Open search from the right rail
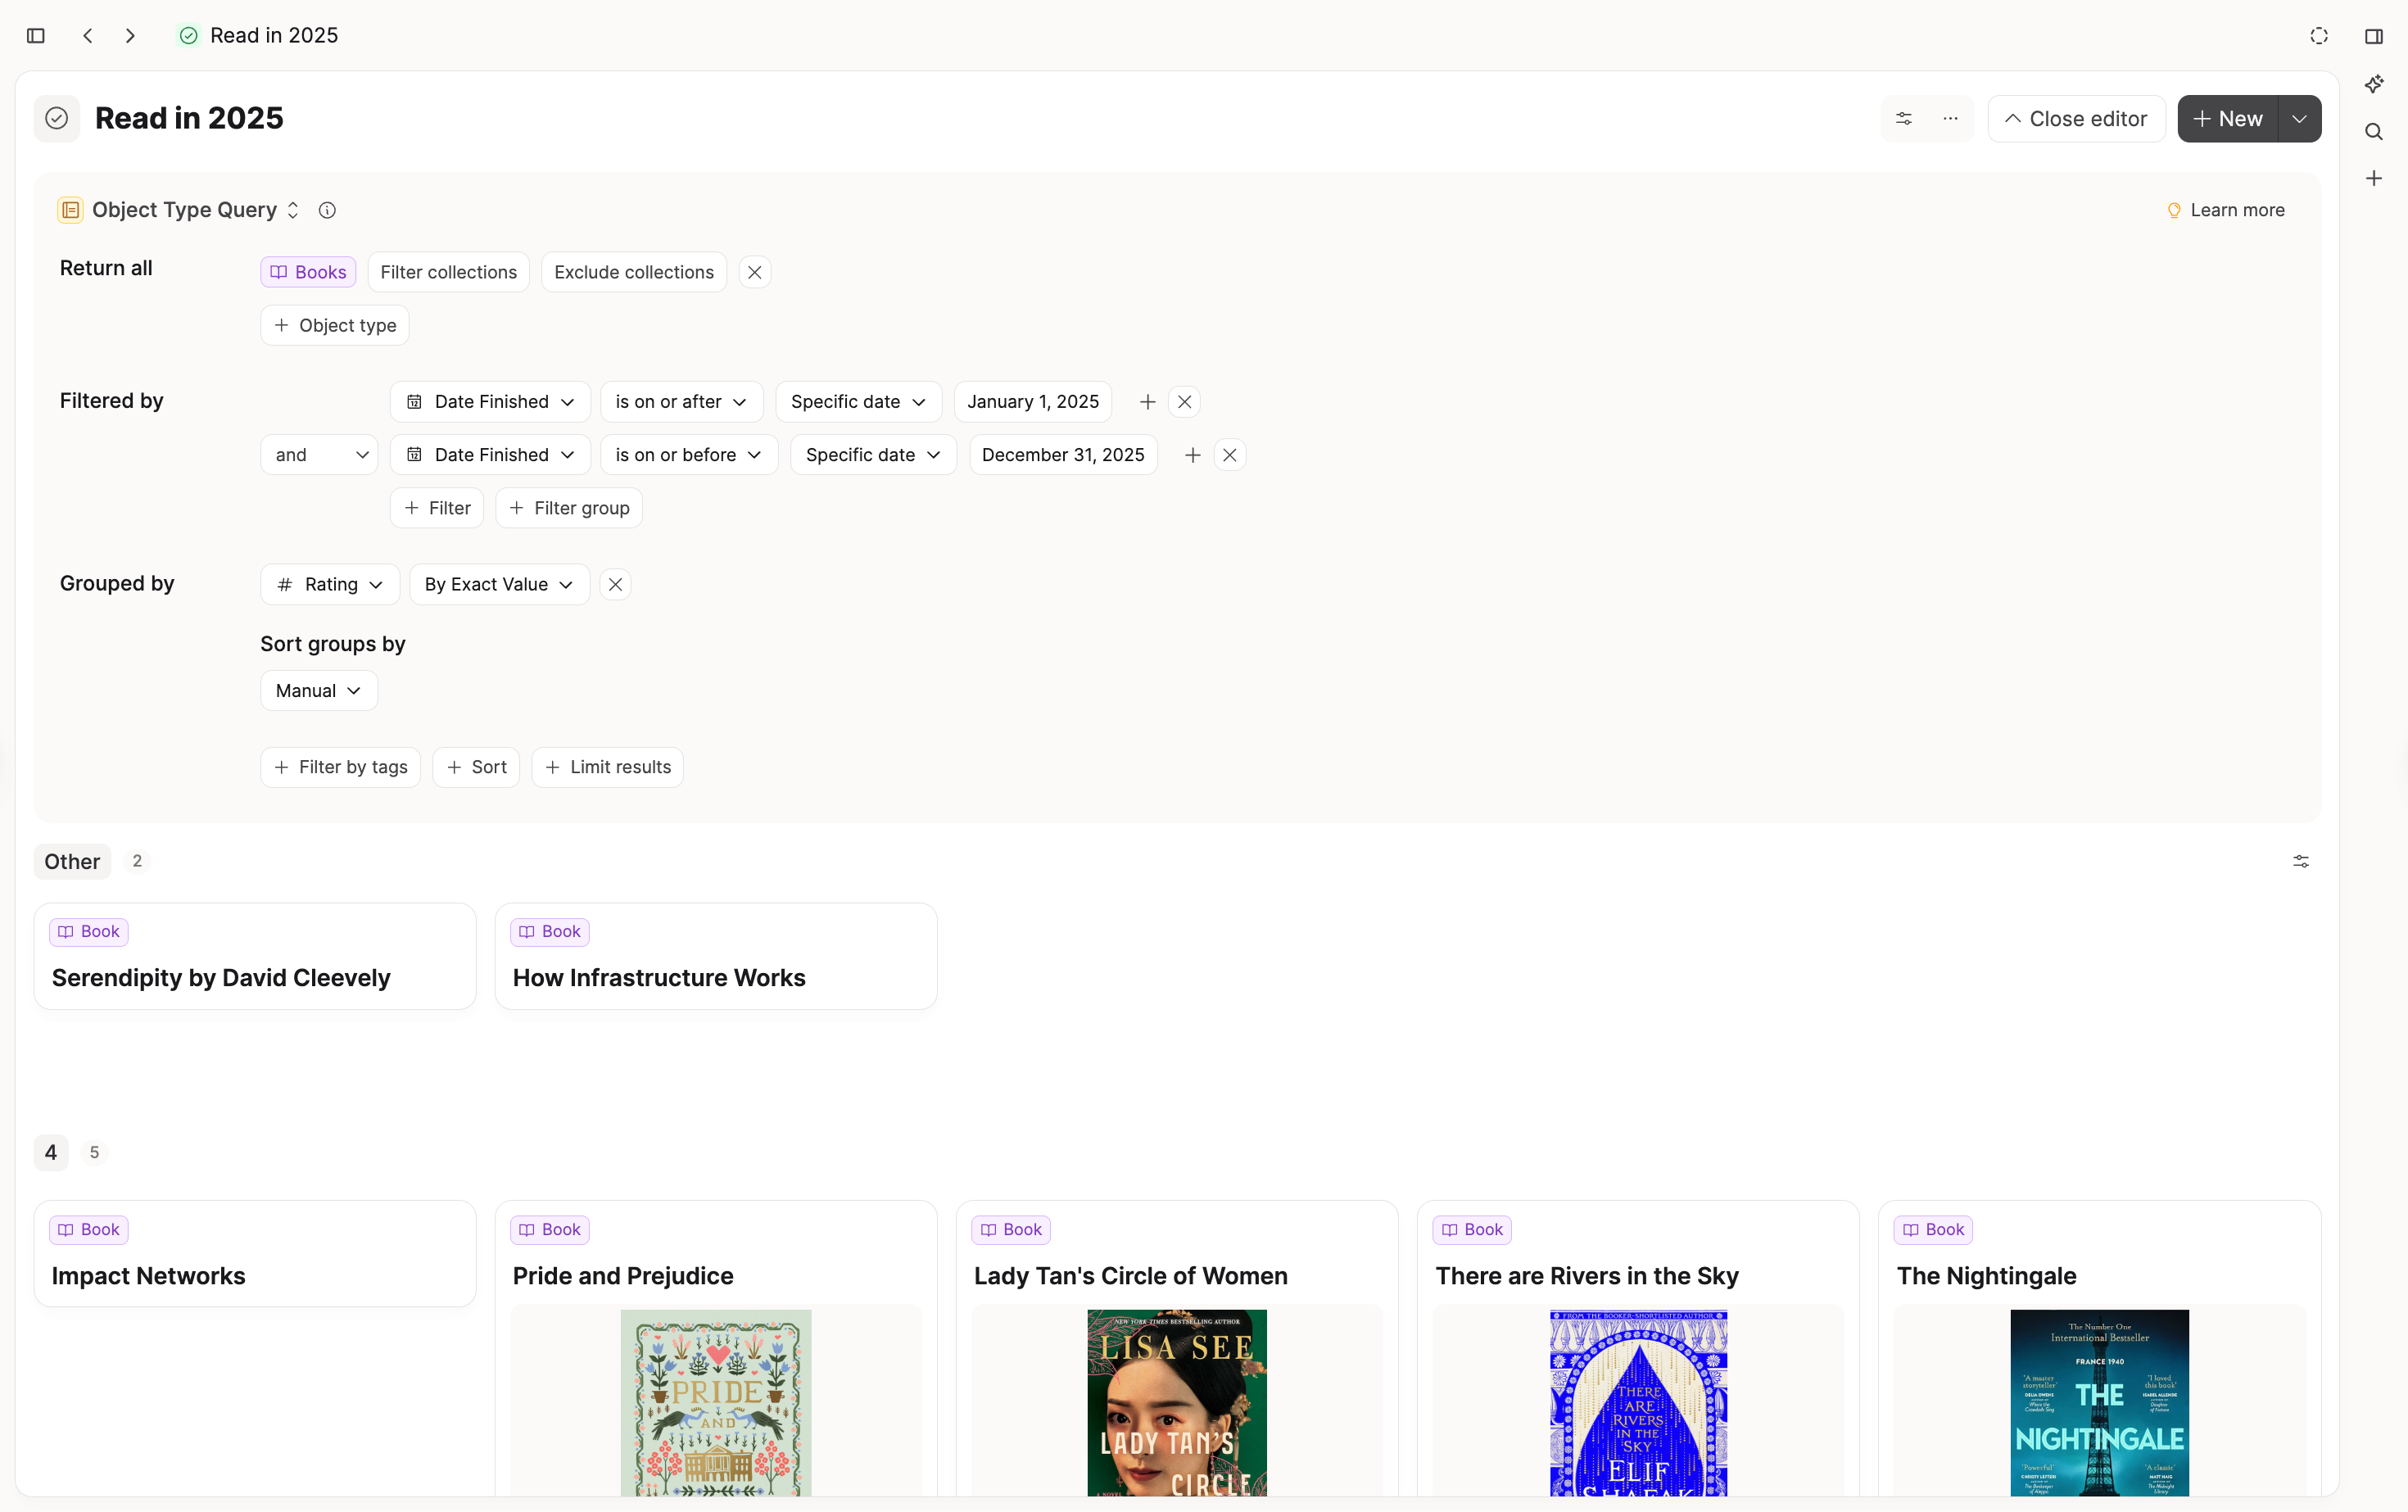The height and width of the screenshot is (1512, 2408). pyautogui.click(x=2374, y=132)
